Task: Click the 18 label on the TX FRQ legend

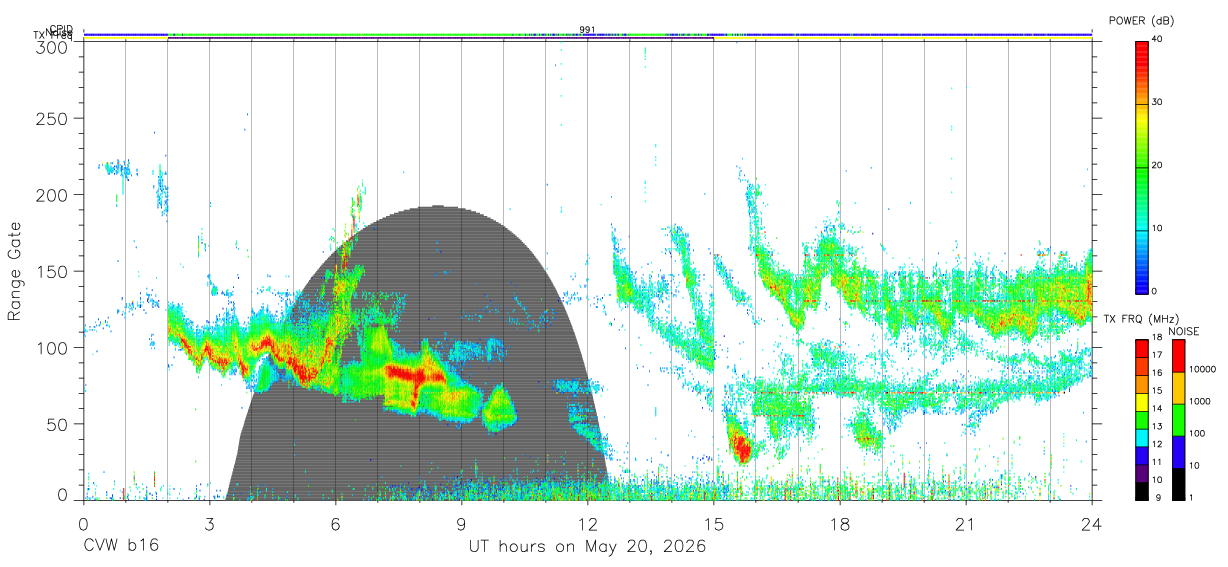Action: [1157, 339]
